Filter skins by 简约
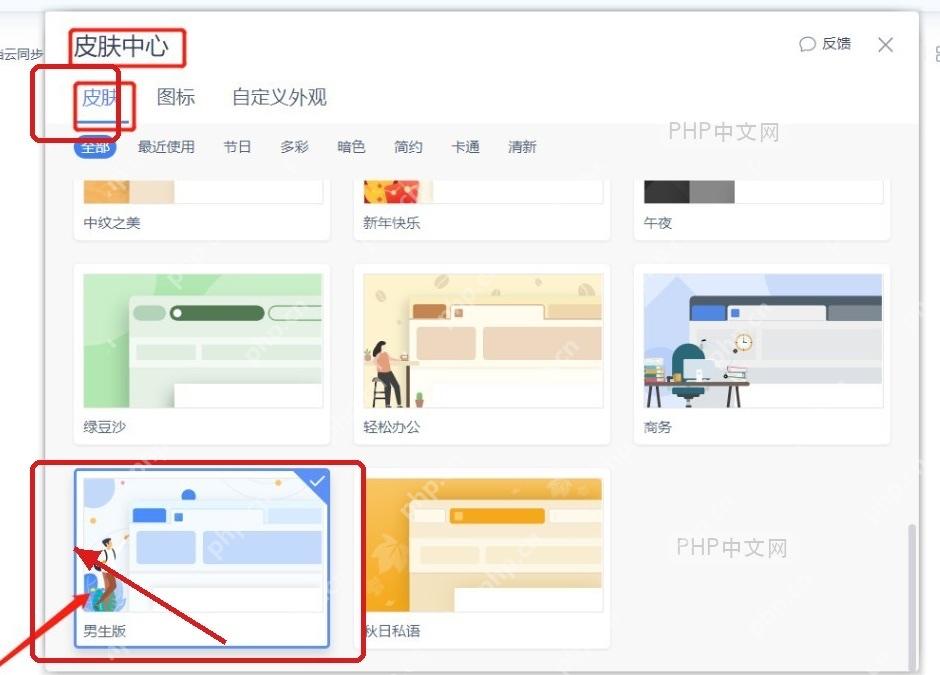The width and height of the screenshot is (940, 675). click(408, 147)
